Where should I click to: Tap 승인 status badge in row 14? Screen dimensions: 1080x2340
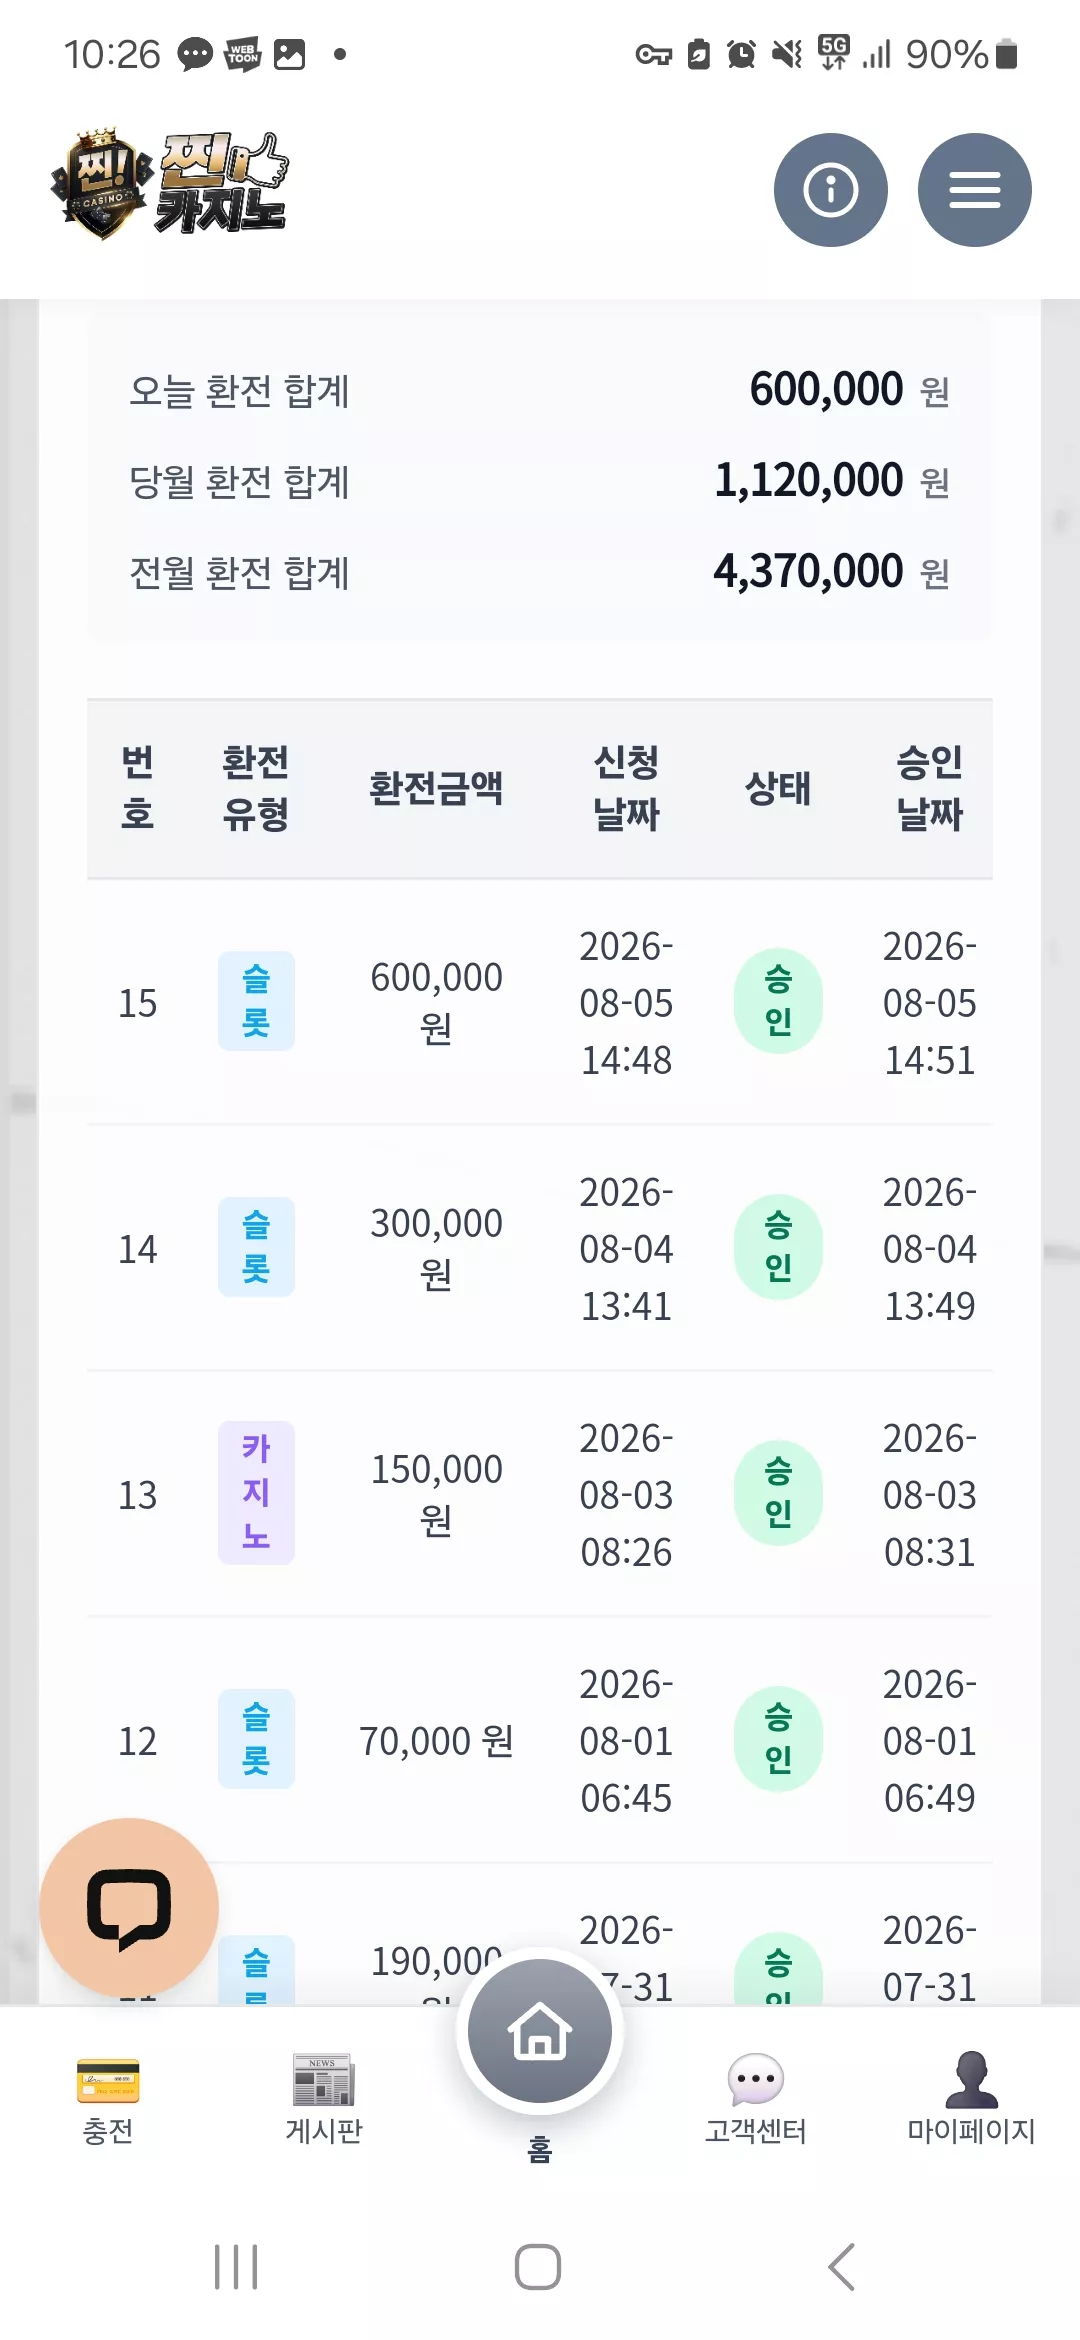[778, 1247]
